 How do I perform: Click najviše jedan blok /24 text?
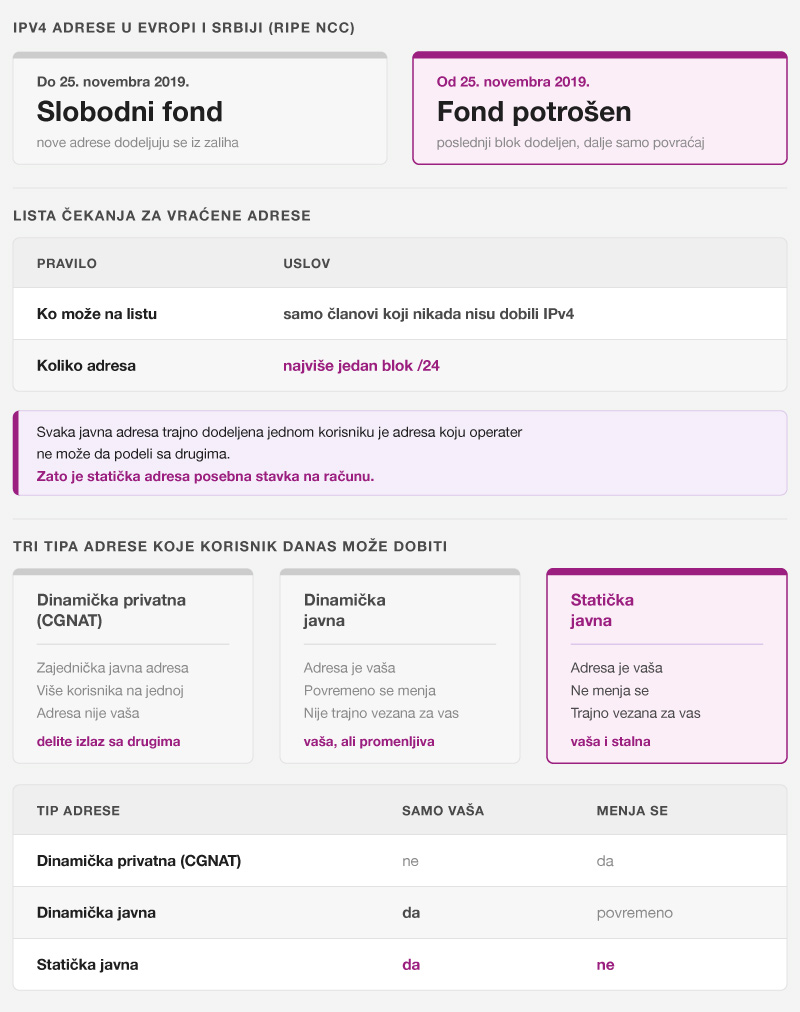(361, 365)
